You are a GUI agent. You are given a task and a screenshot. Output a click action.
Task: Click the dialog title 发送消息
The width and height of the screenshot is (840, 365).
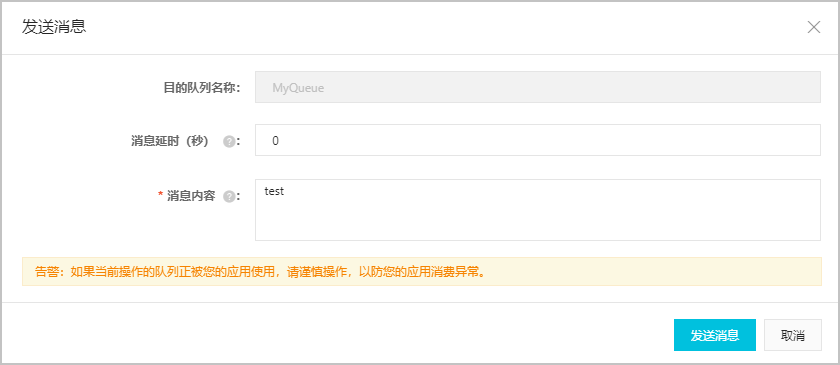pyautogui.click(x=54, y=27)
